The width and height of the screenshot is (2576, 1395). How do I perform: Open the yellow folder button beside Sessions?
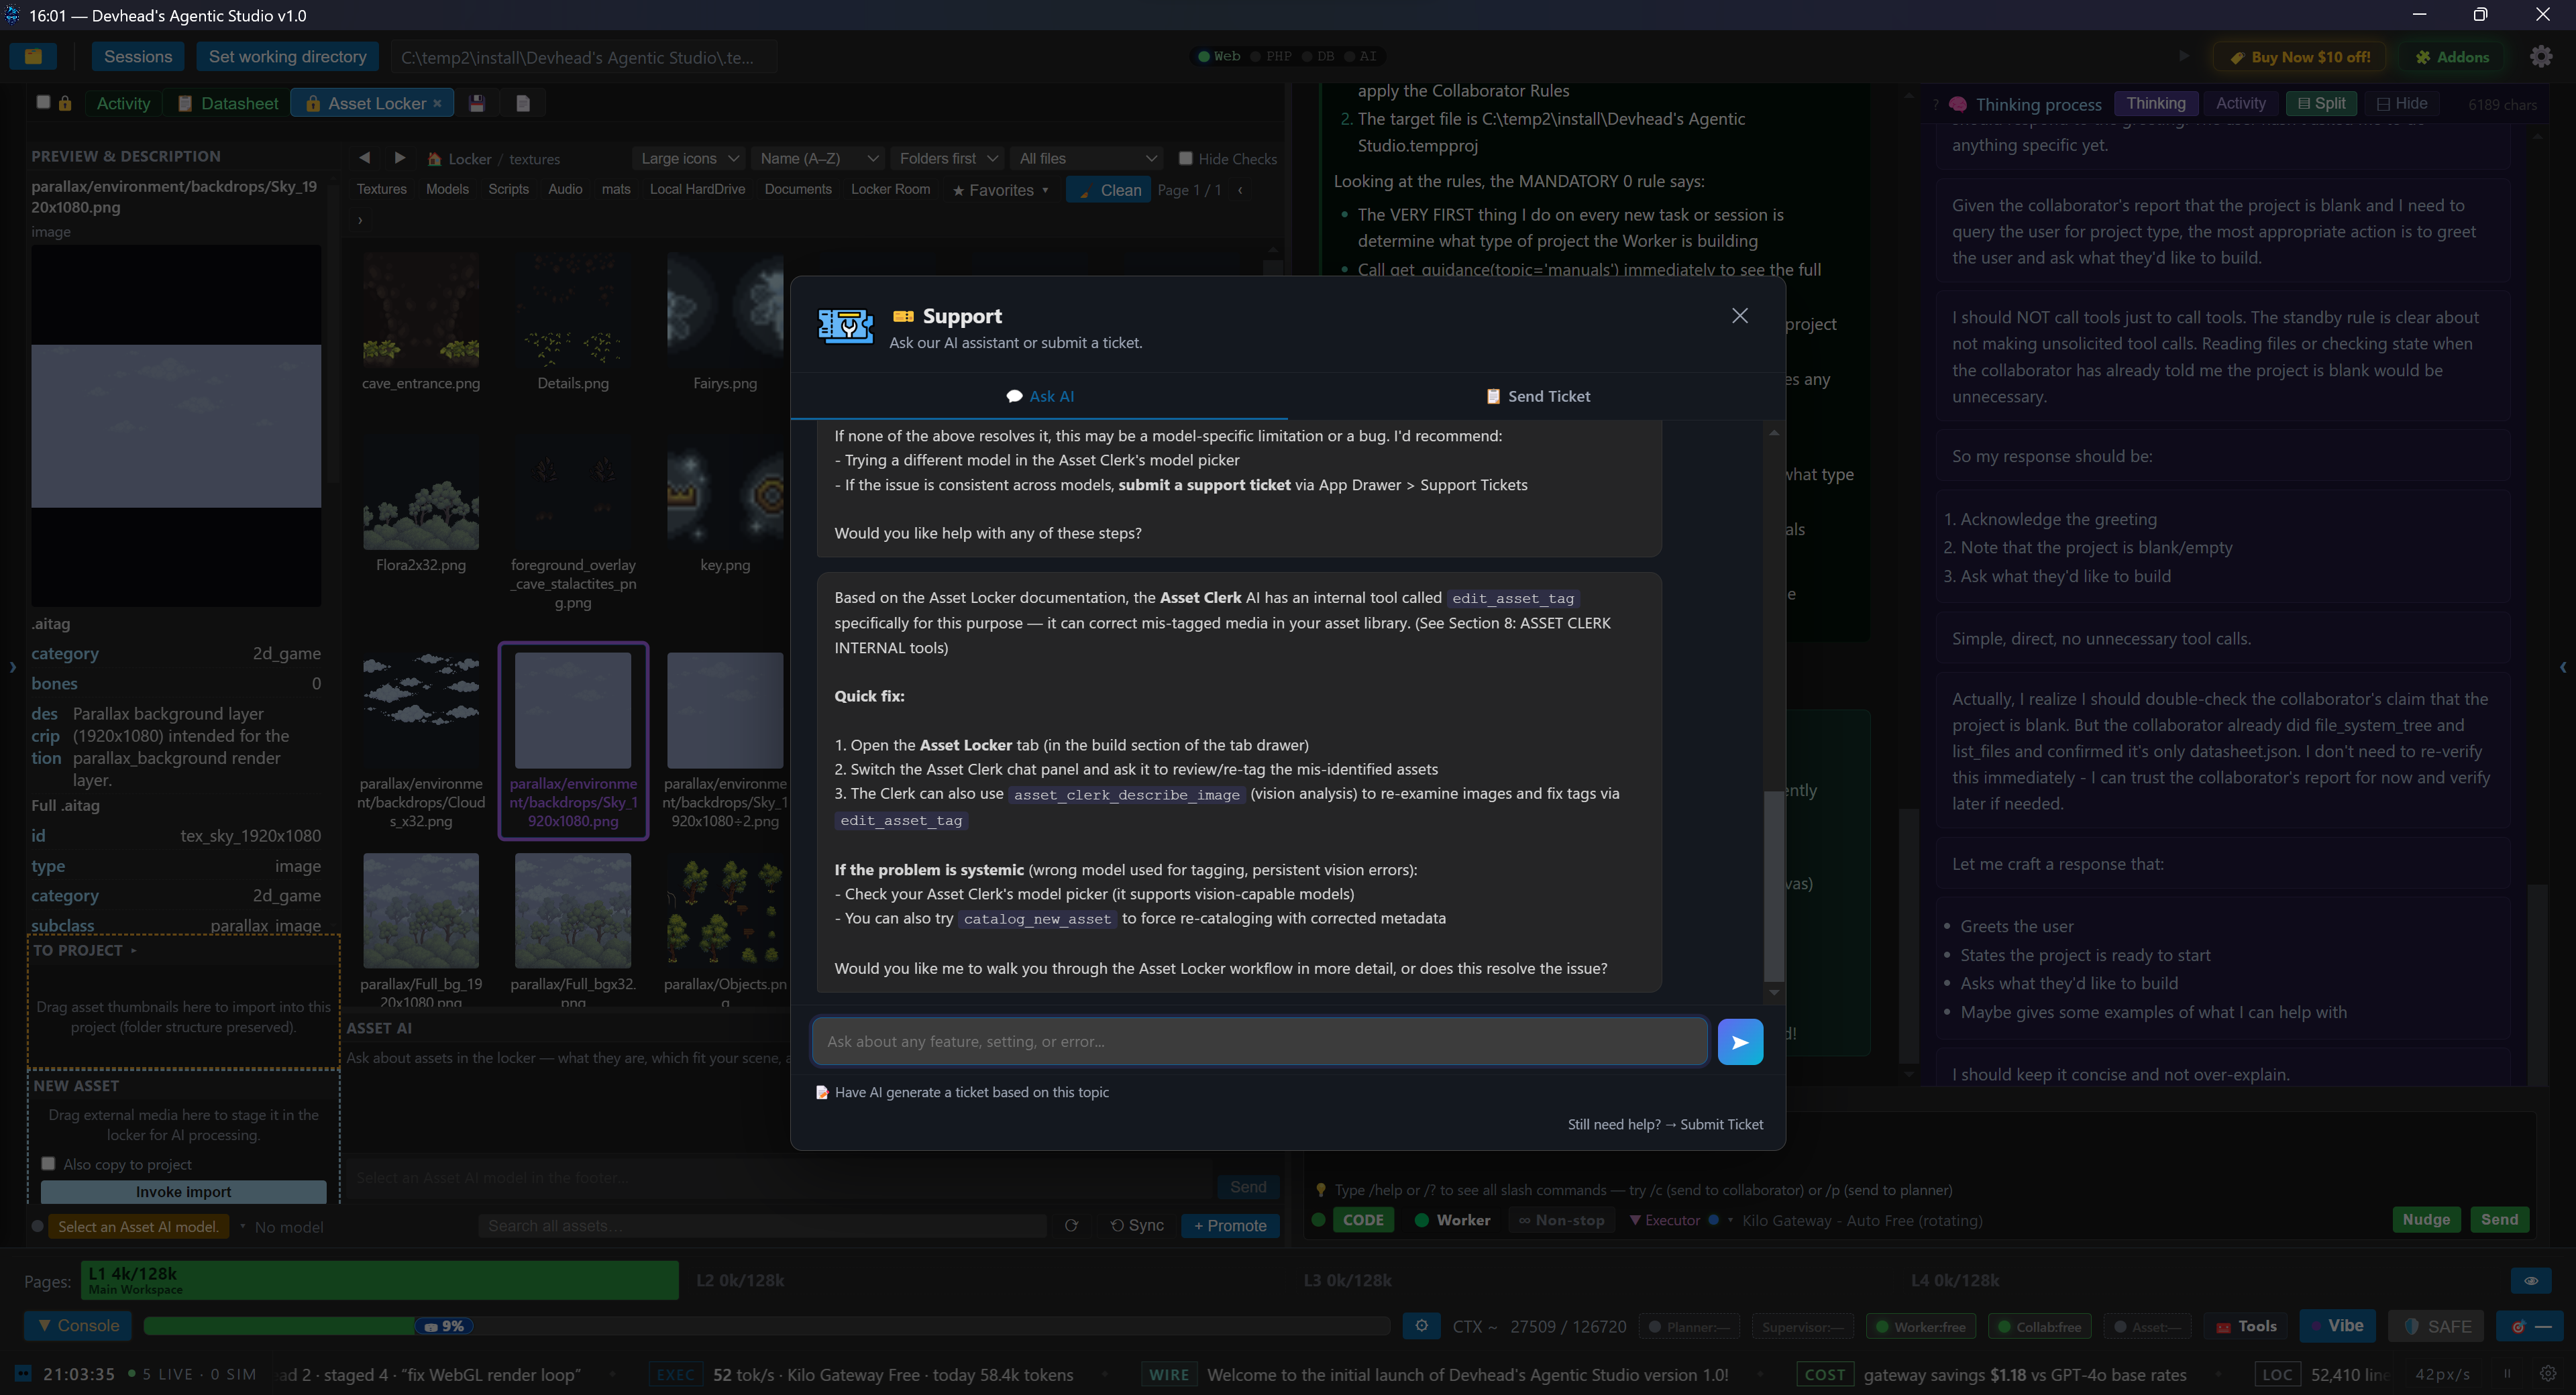point(33,57)
